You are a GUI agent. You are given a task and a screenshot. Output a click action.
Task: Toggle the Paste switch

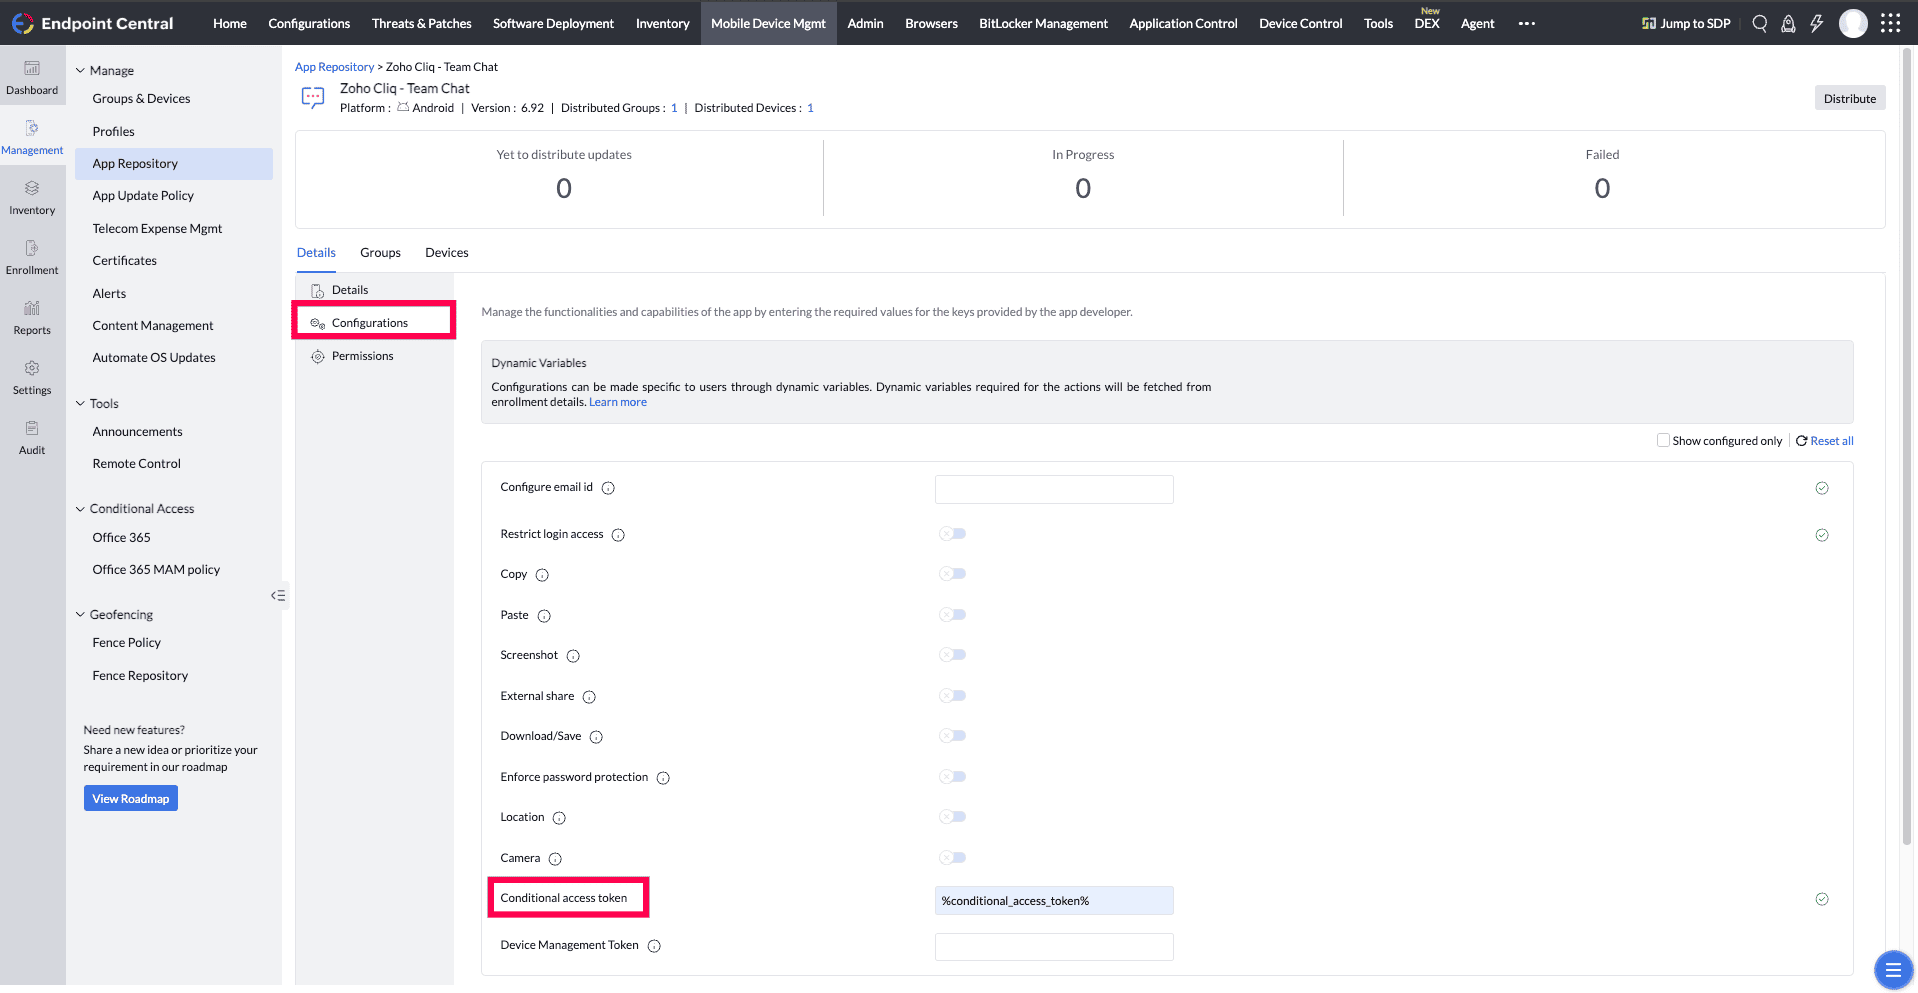pos(952,615)
